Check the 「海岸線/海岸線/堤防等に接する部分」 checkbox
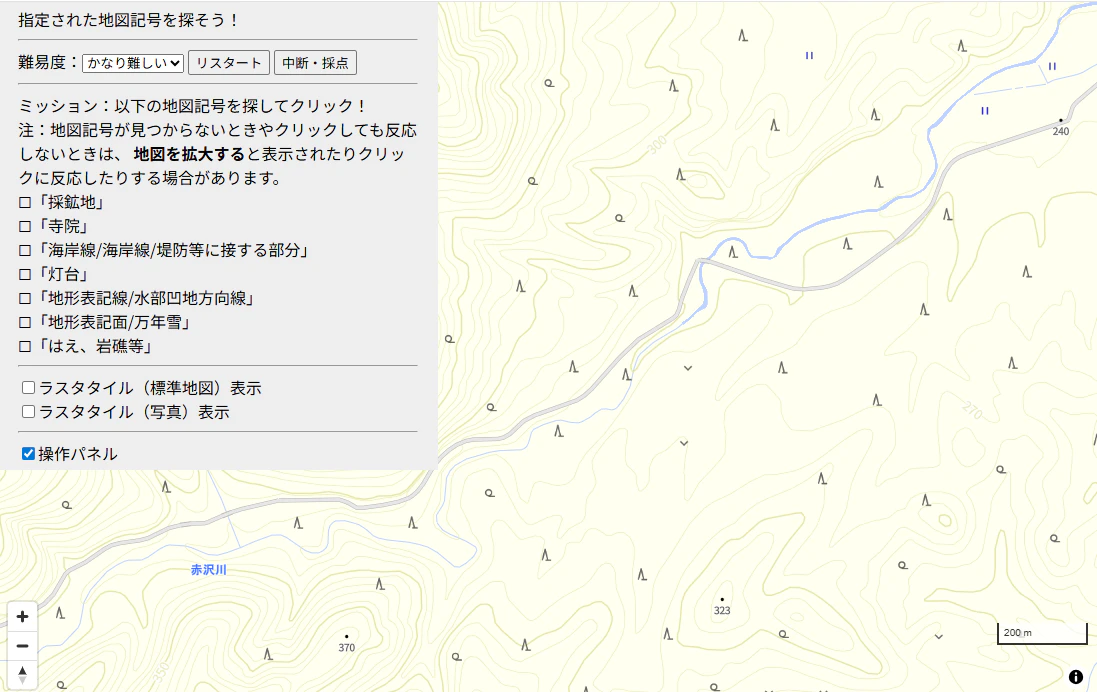 (x=25, y=250)
